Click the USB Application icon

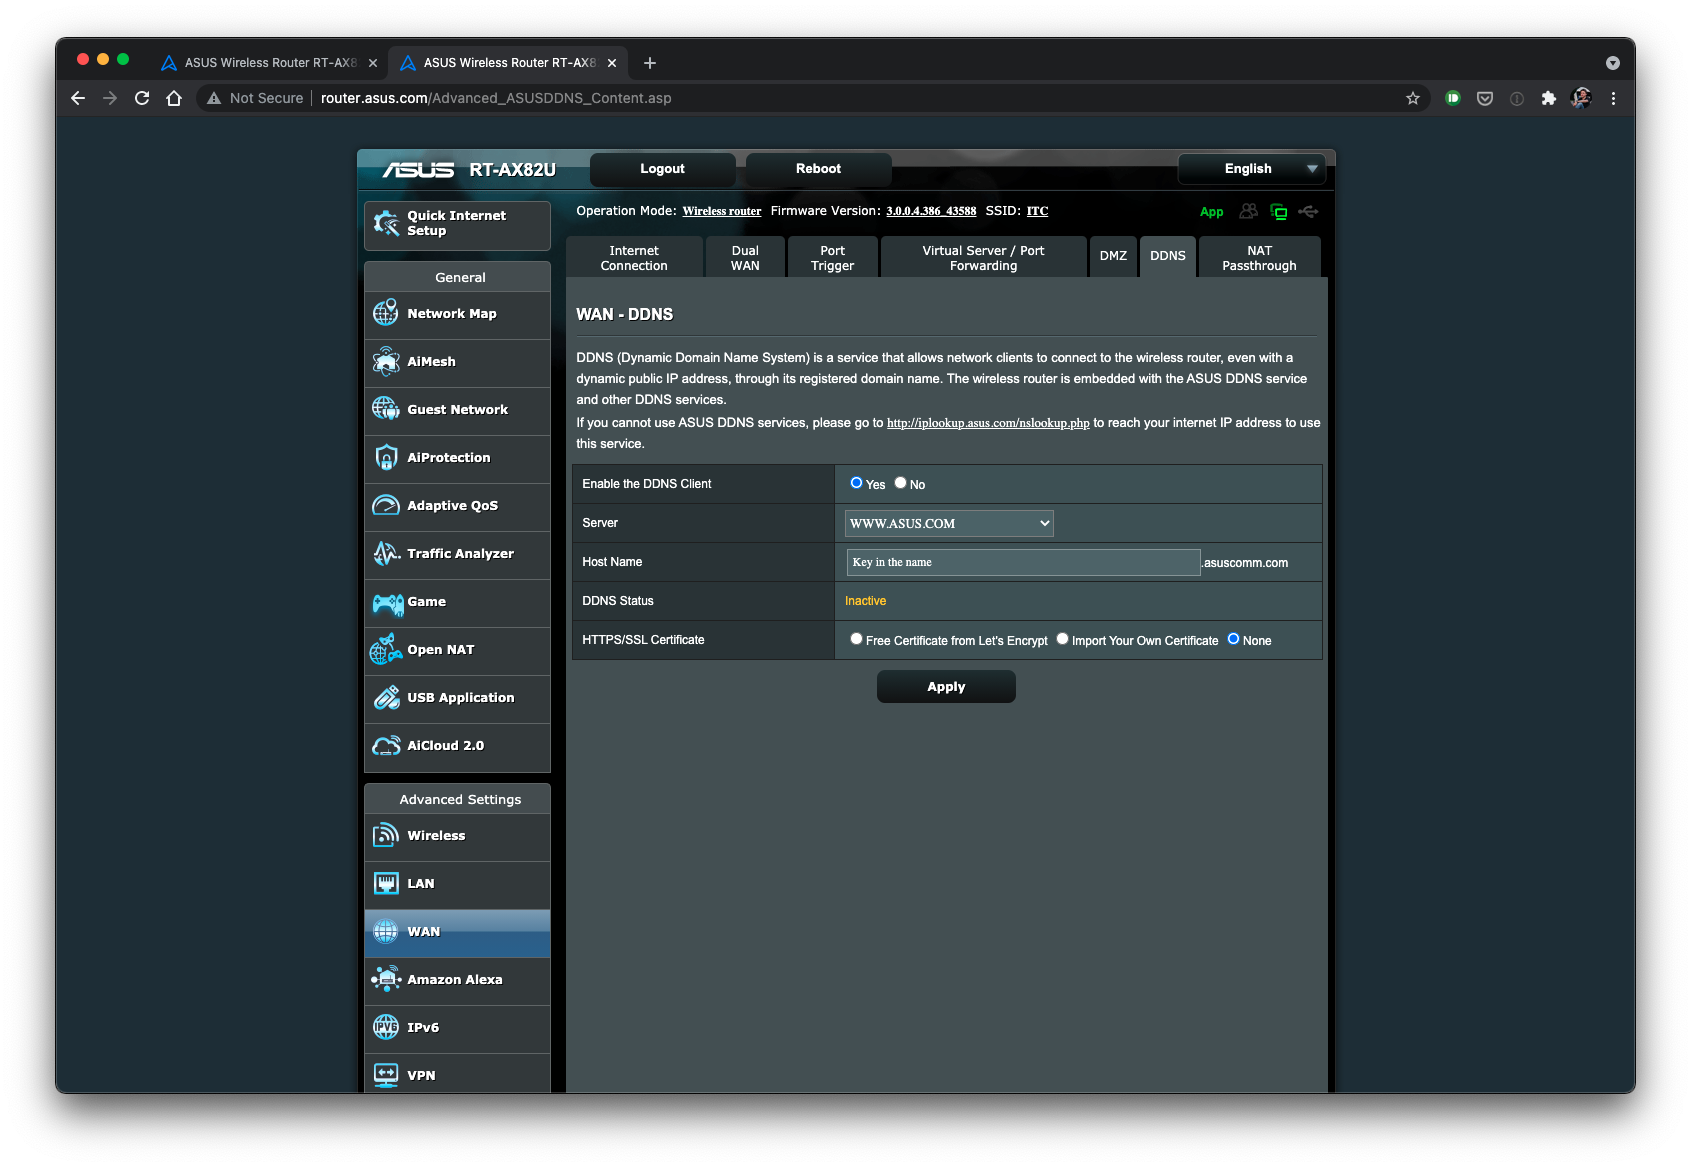386,698
